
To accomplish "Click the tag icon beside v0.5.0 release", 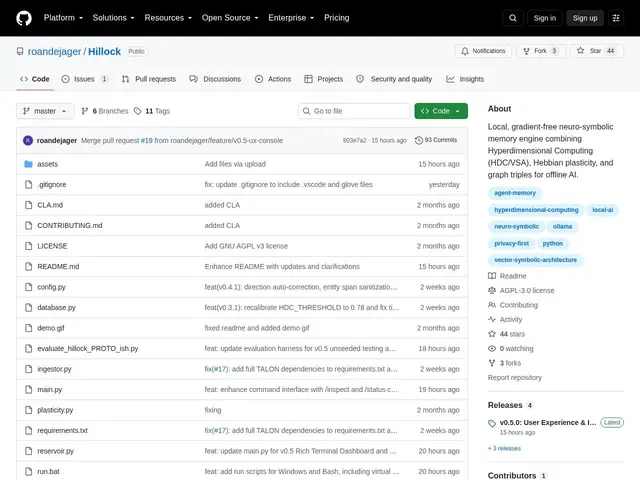I will (492, 423).
